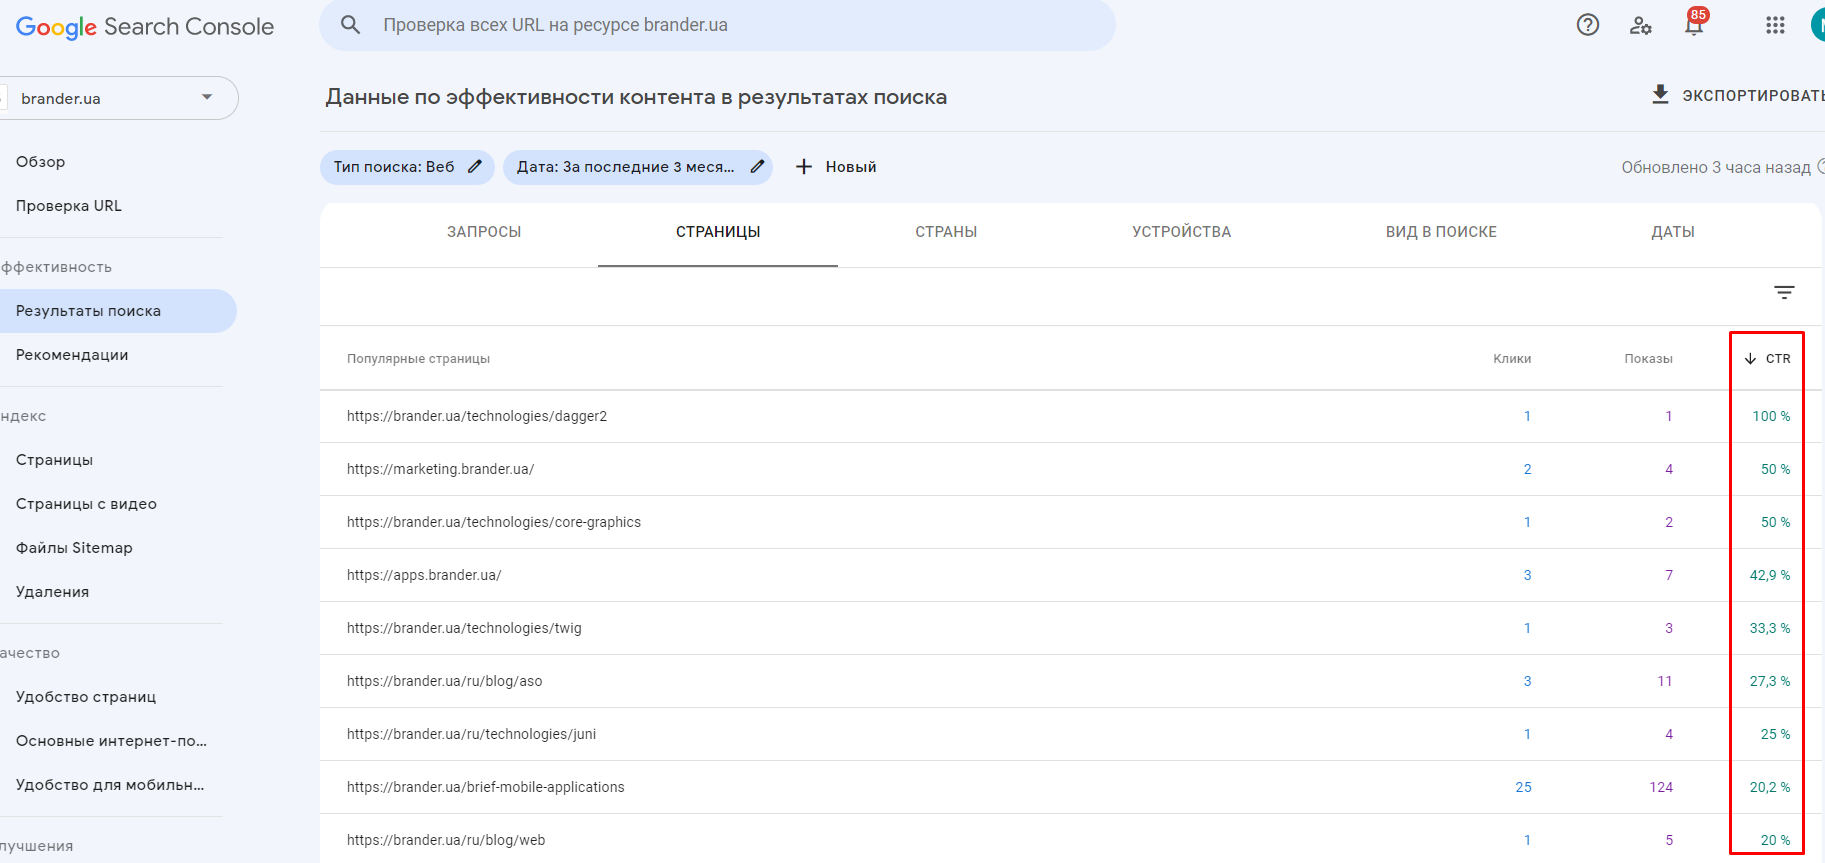Expand the brander.ua property dropdown
1825x863 pixels.
[x=207, y=98]
